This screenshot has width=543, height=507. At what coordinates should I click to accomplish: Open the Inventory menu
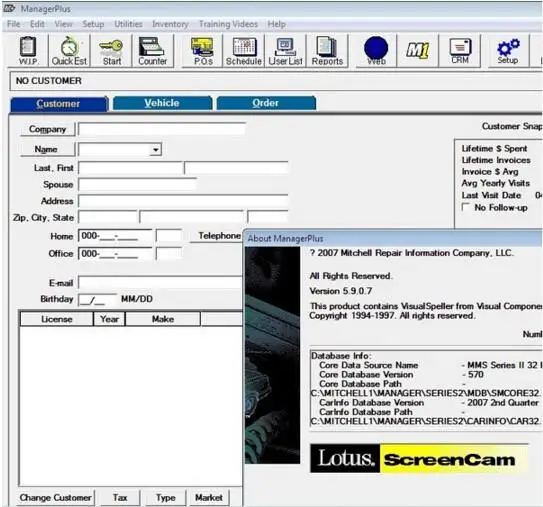tap(170, 24)
